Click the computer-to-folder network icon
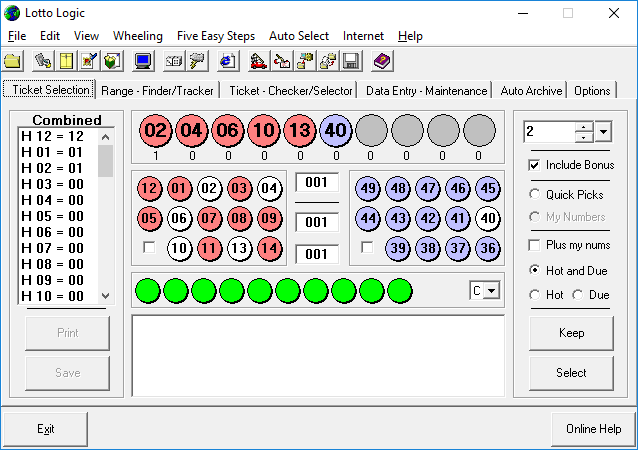Screen dimensions: 638x450 tap(305, 61)
